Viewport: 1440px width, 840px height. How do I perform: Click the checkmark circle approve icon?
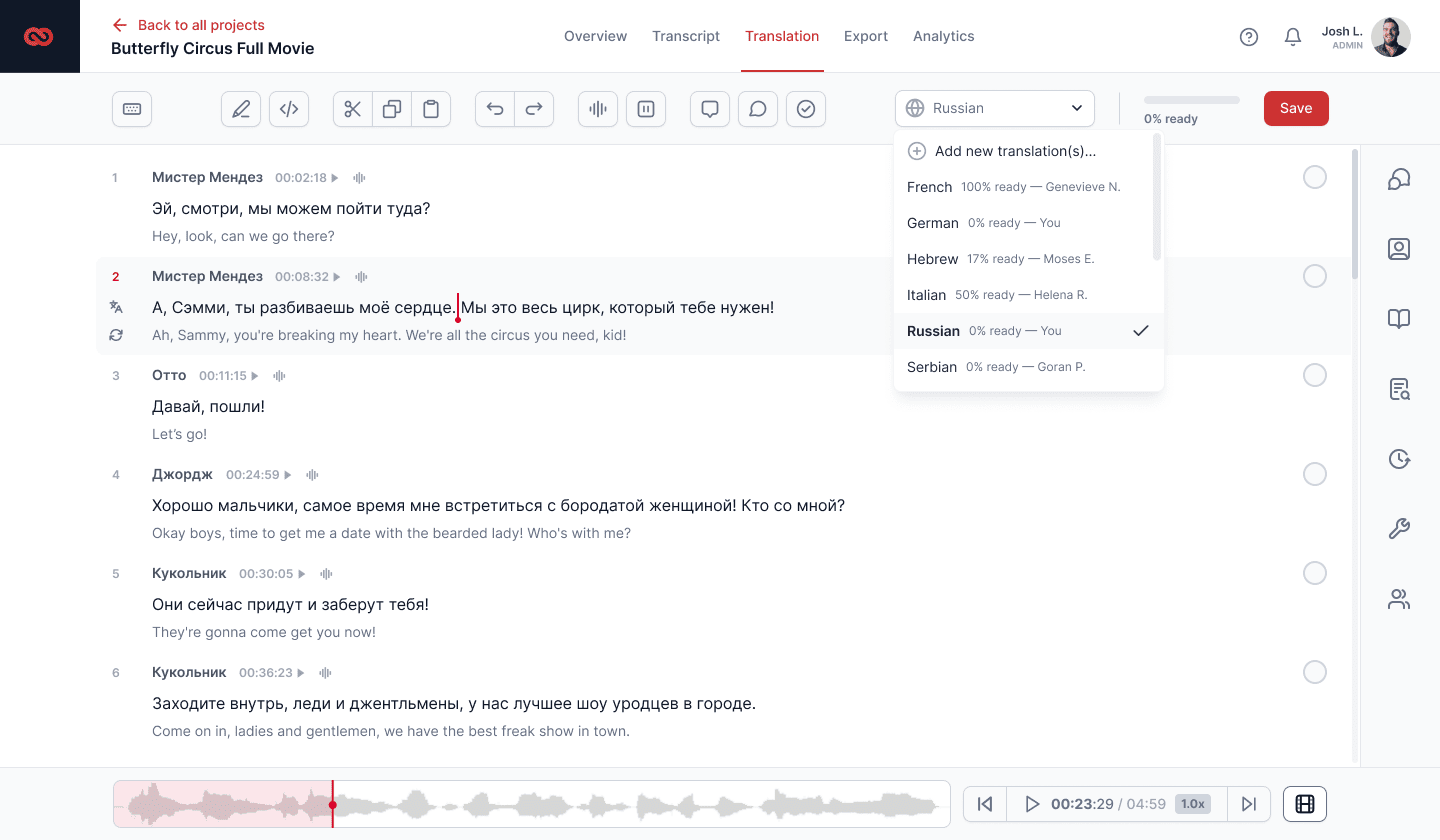tap(806, 109)
